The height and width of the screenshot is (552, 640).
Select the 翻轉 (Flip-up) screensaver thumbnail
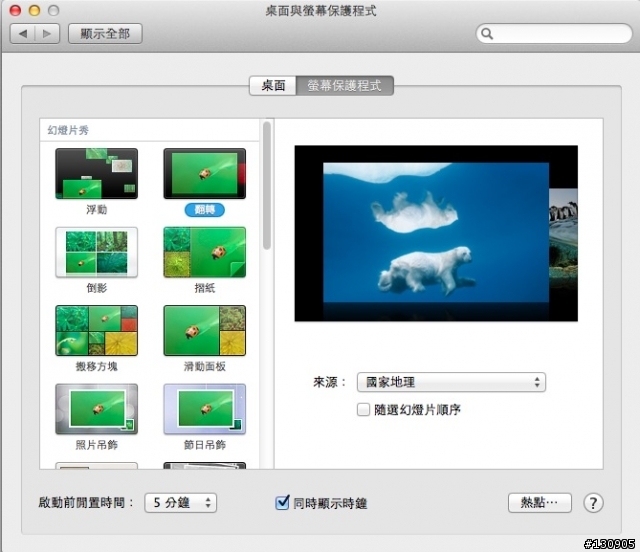(204, 174)
